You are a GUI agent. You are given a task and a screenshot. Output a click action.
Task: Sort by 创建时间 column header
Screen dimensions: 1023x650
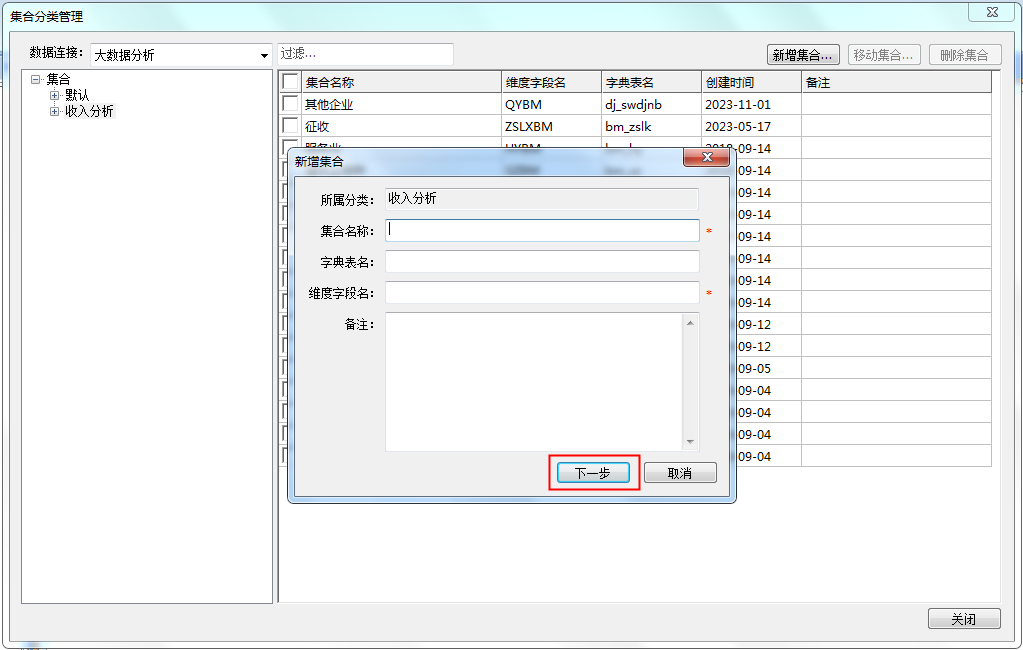pyautogui.click(x=750, y=82)
